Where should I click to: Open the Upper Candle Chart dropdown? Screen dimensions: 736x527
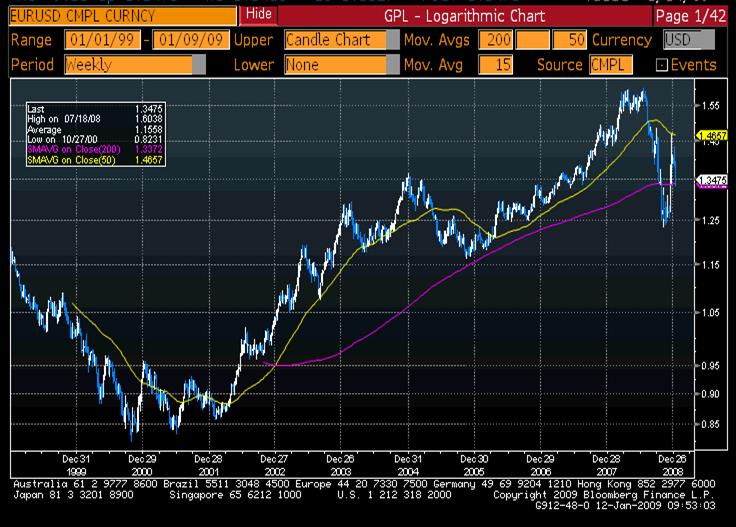336,41
